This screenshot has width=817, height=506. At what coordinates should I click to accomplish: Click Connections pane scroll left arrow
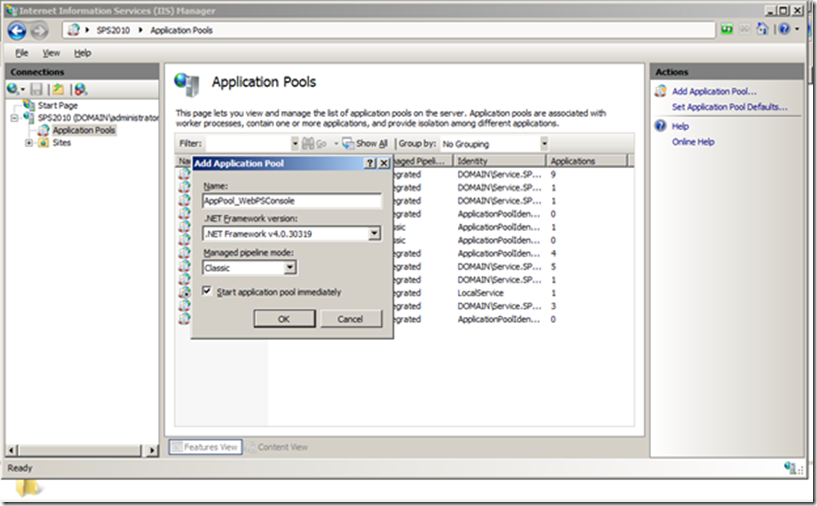point(12,450)
